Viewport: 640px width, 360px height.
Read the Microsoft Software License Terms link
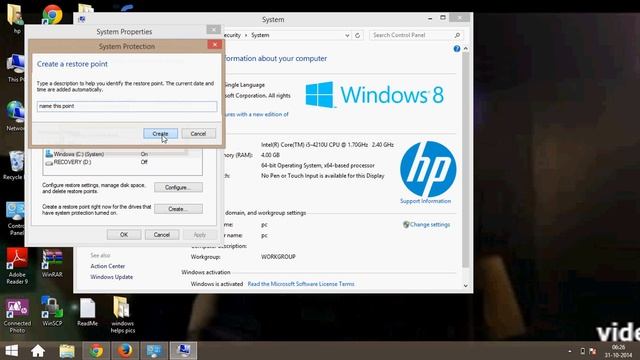[x=301, y=284]
